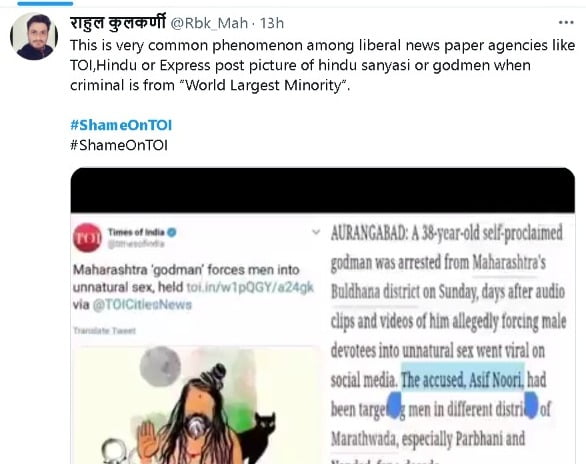
Task: Expand the embedded tweet's chevron dropdown
Action: coord(316,232)
